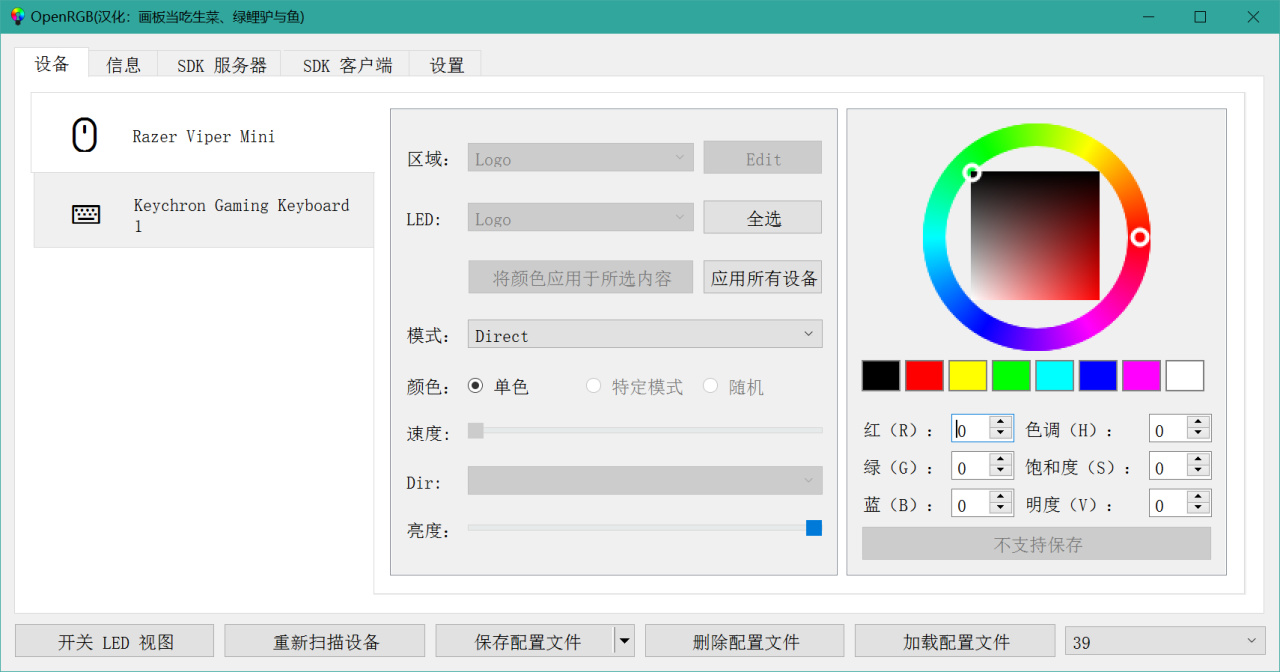The image size is (1280, 672).
Task: Click 将颜色应用于所选内容 button
Action: [581, 278]
